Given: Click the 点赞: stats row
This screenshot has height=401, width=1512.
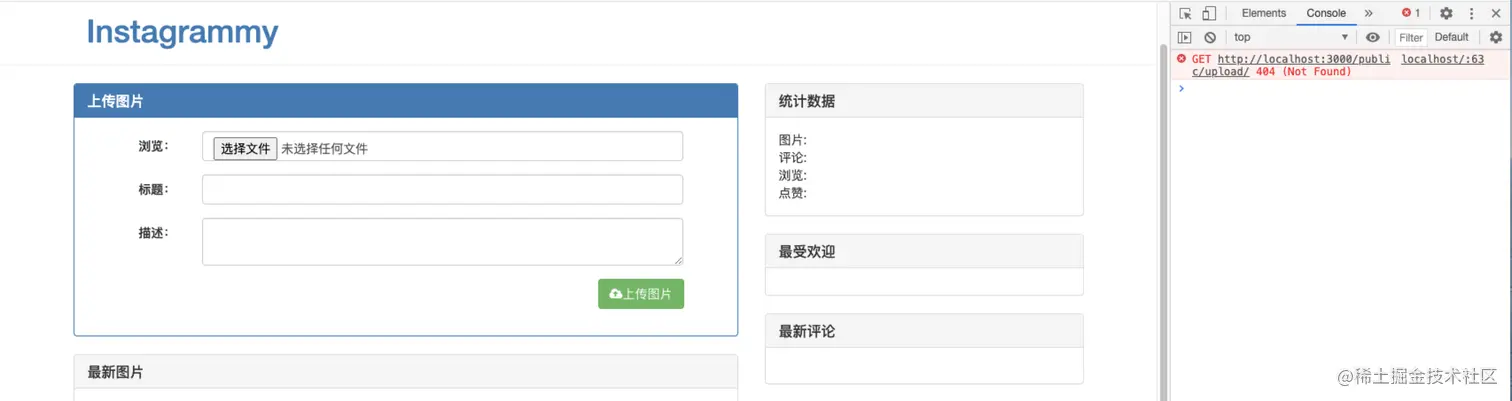Looking at the screenshot, I should click(x=793, y=194).
